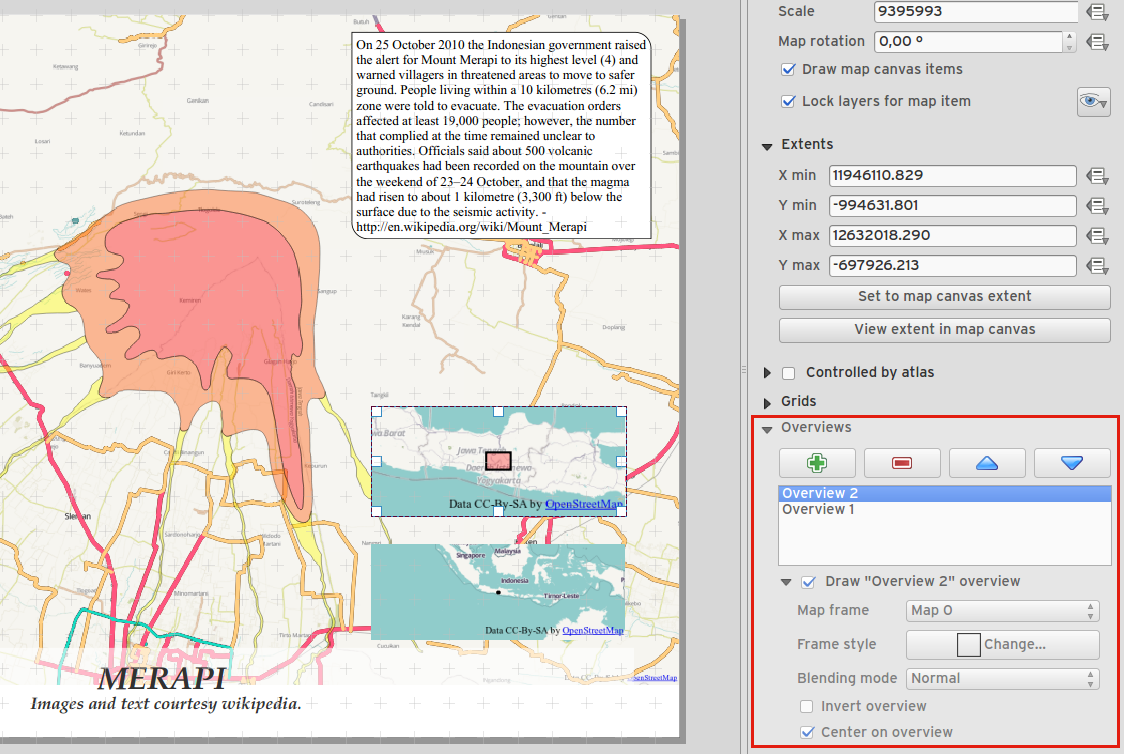
Task: Disable Draw map canvas items checkbox
Action: click(788, 70)
